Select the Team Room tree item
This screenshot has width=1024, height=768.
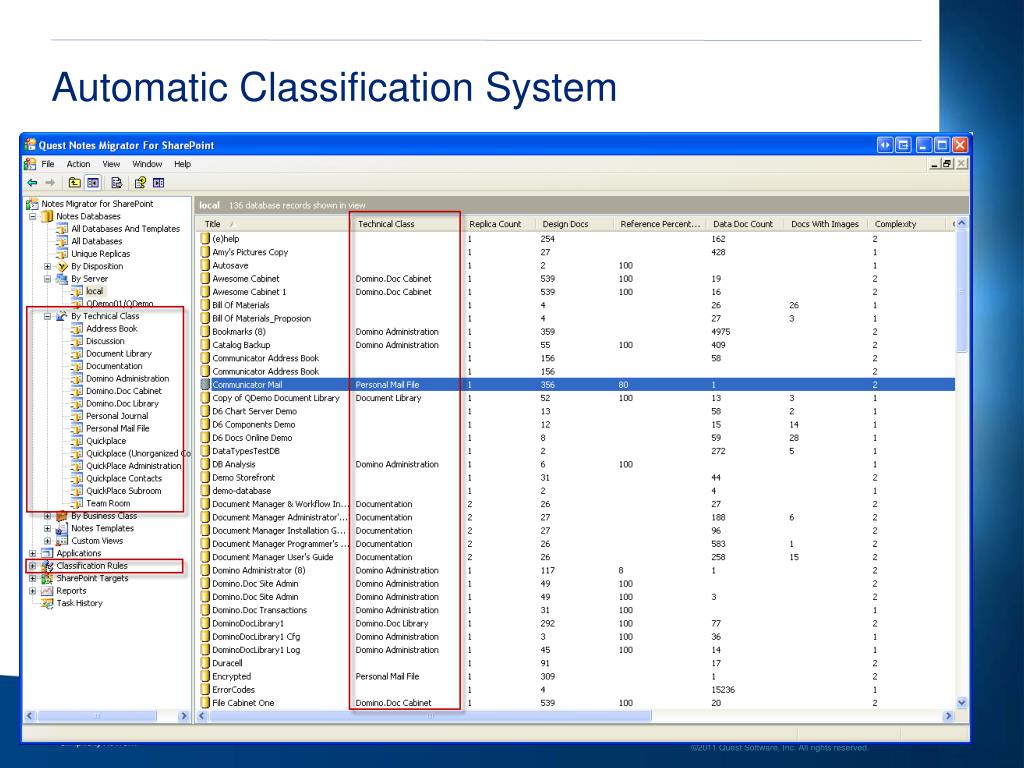click(108, 504)
